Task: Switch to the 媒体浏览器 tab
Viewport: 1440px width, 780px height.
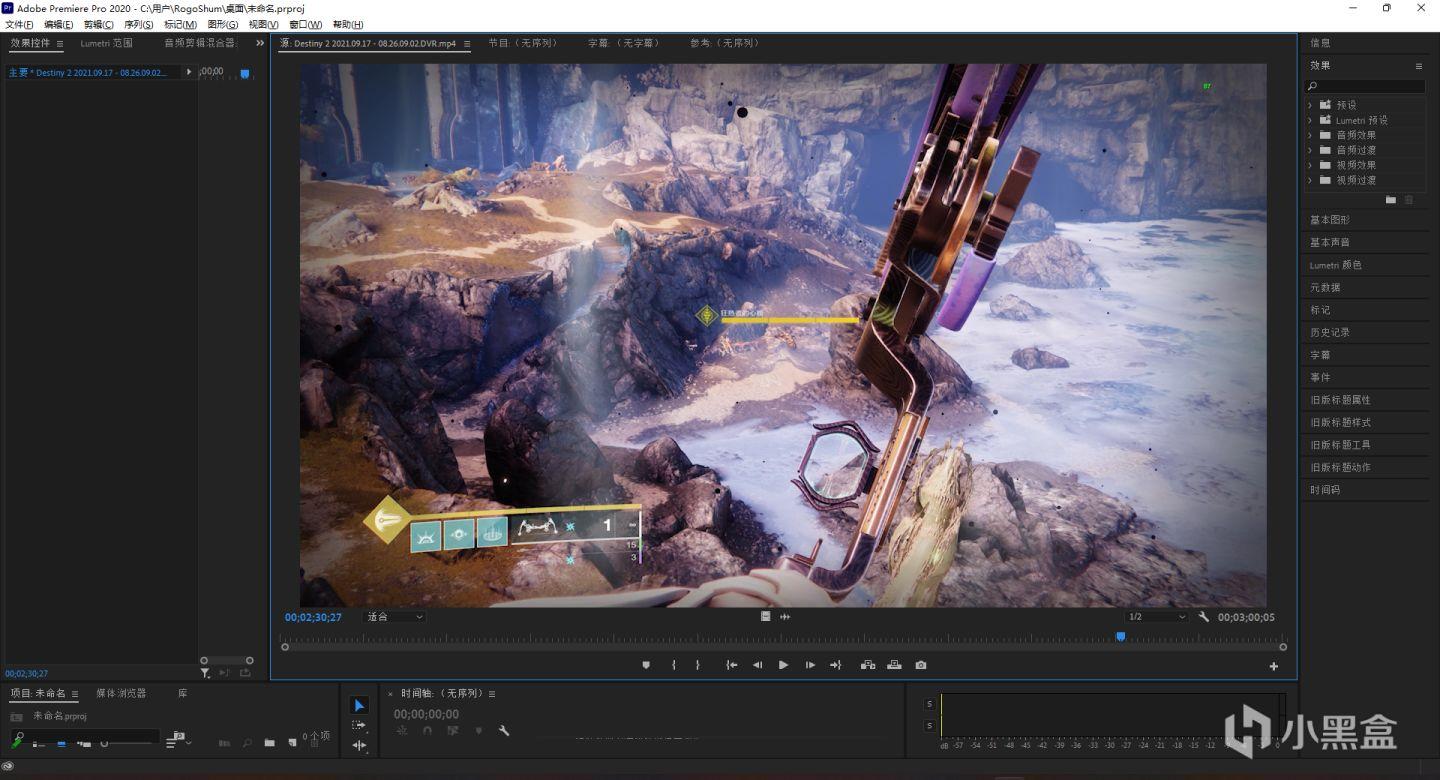Action: tap(121, 693)
